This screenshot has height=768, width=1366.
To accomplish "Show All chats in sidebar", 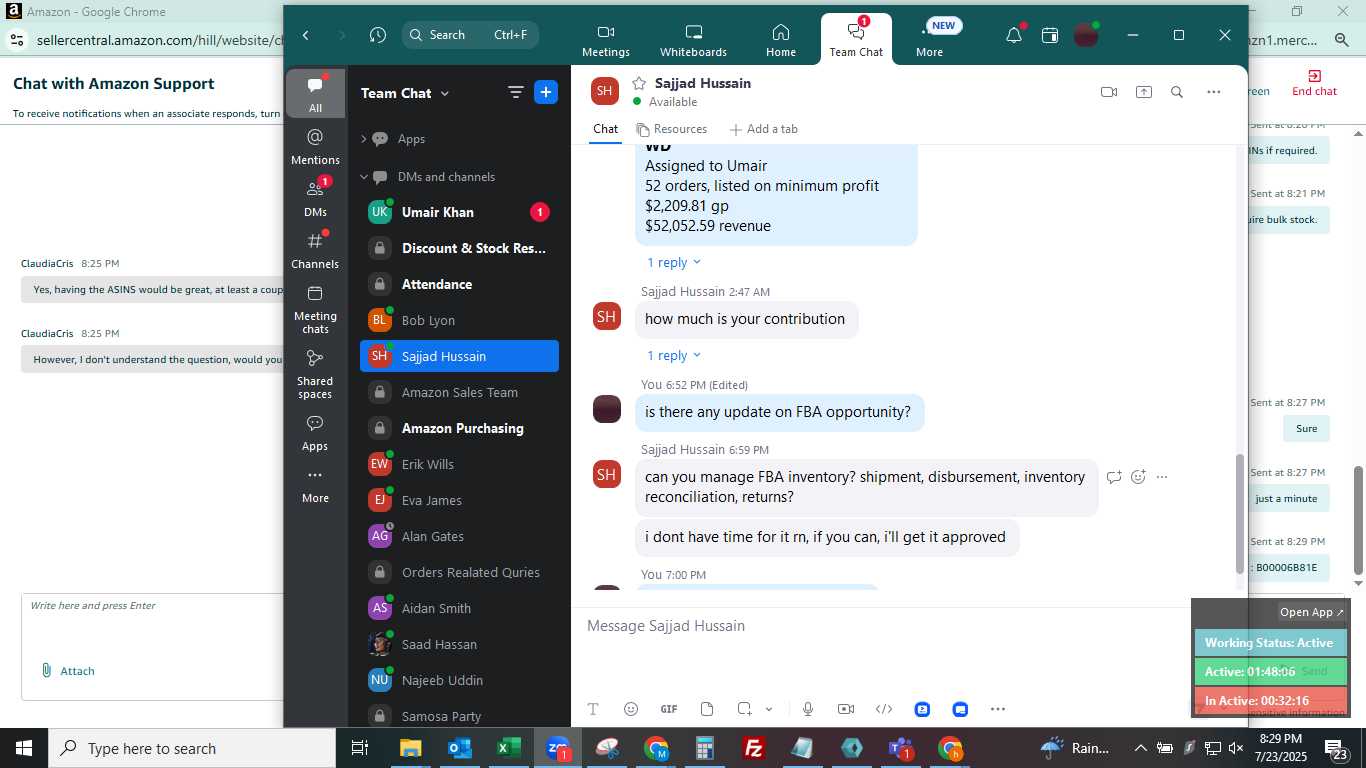I will 315,94.
